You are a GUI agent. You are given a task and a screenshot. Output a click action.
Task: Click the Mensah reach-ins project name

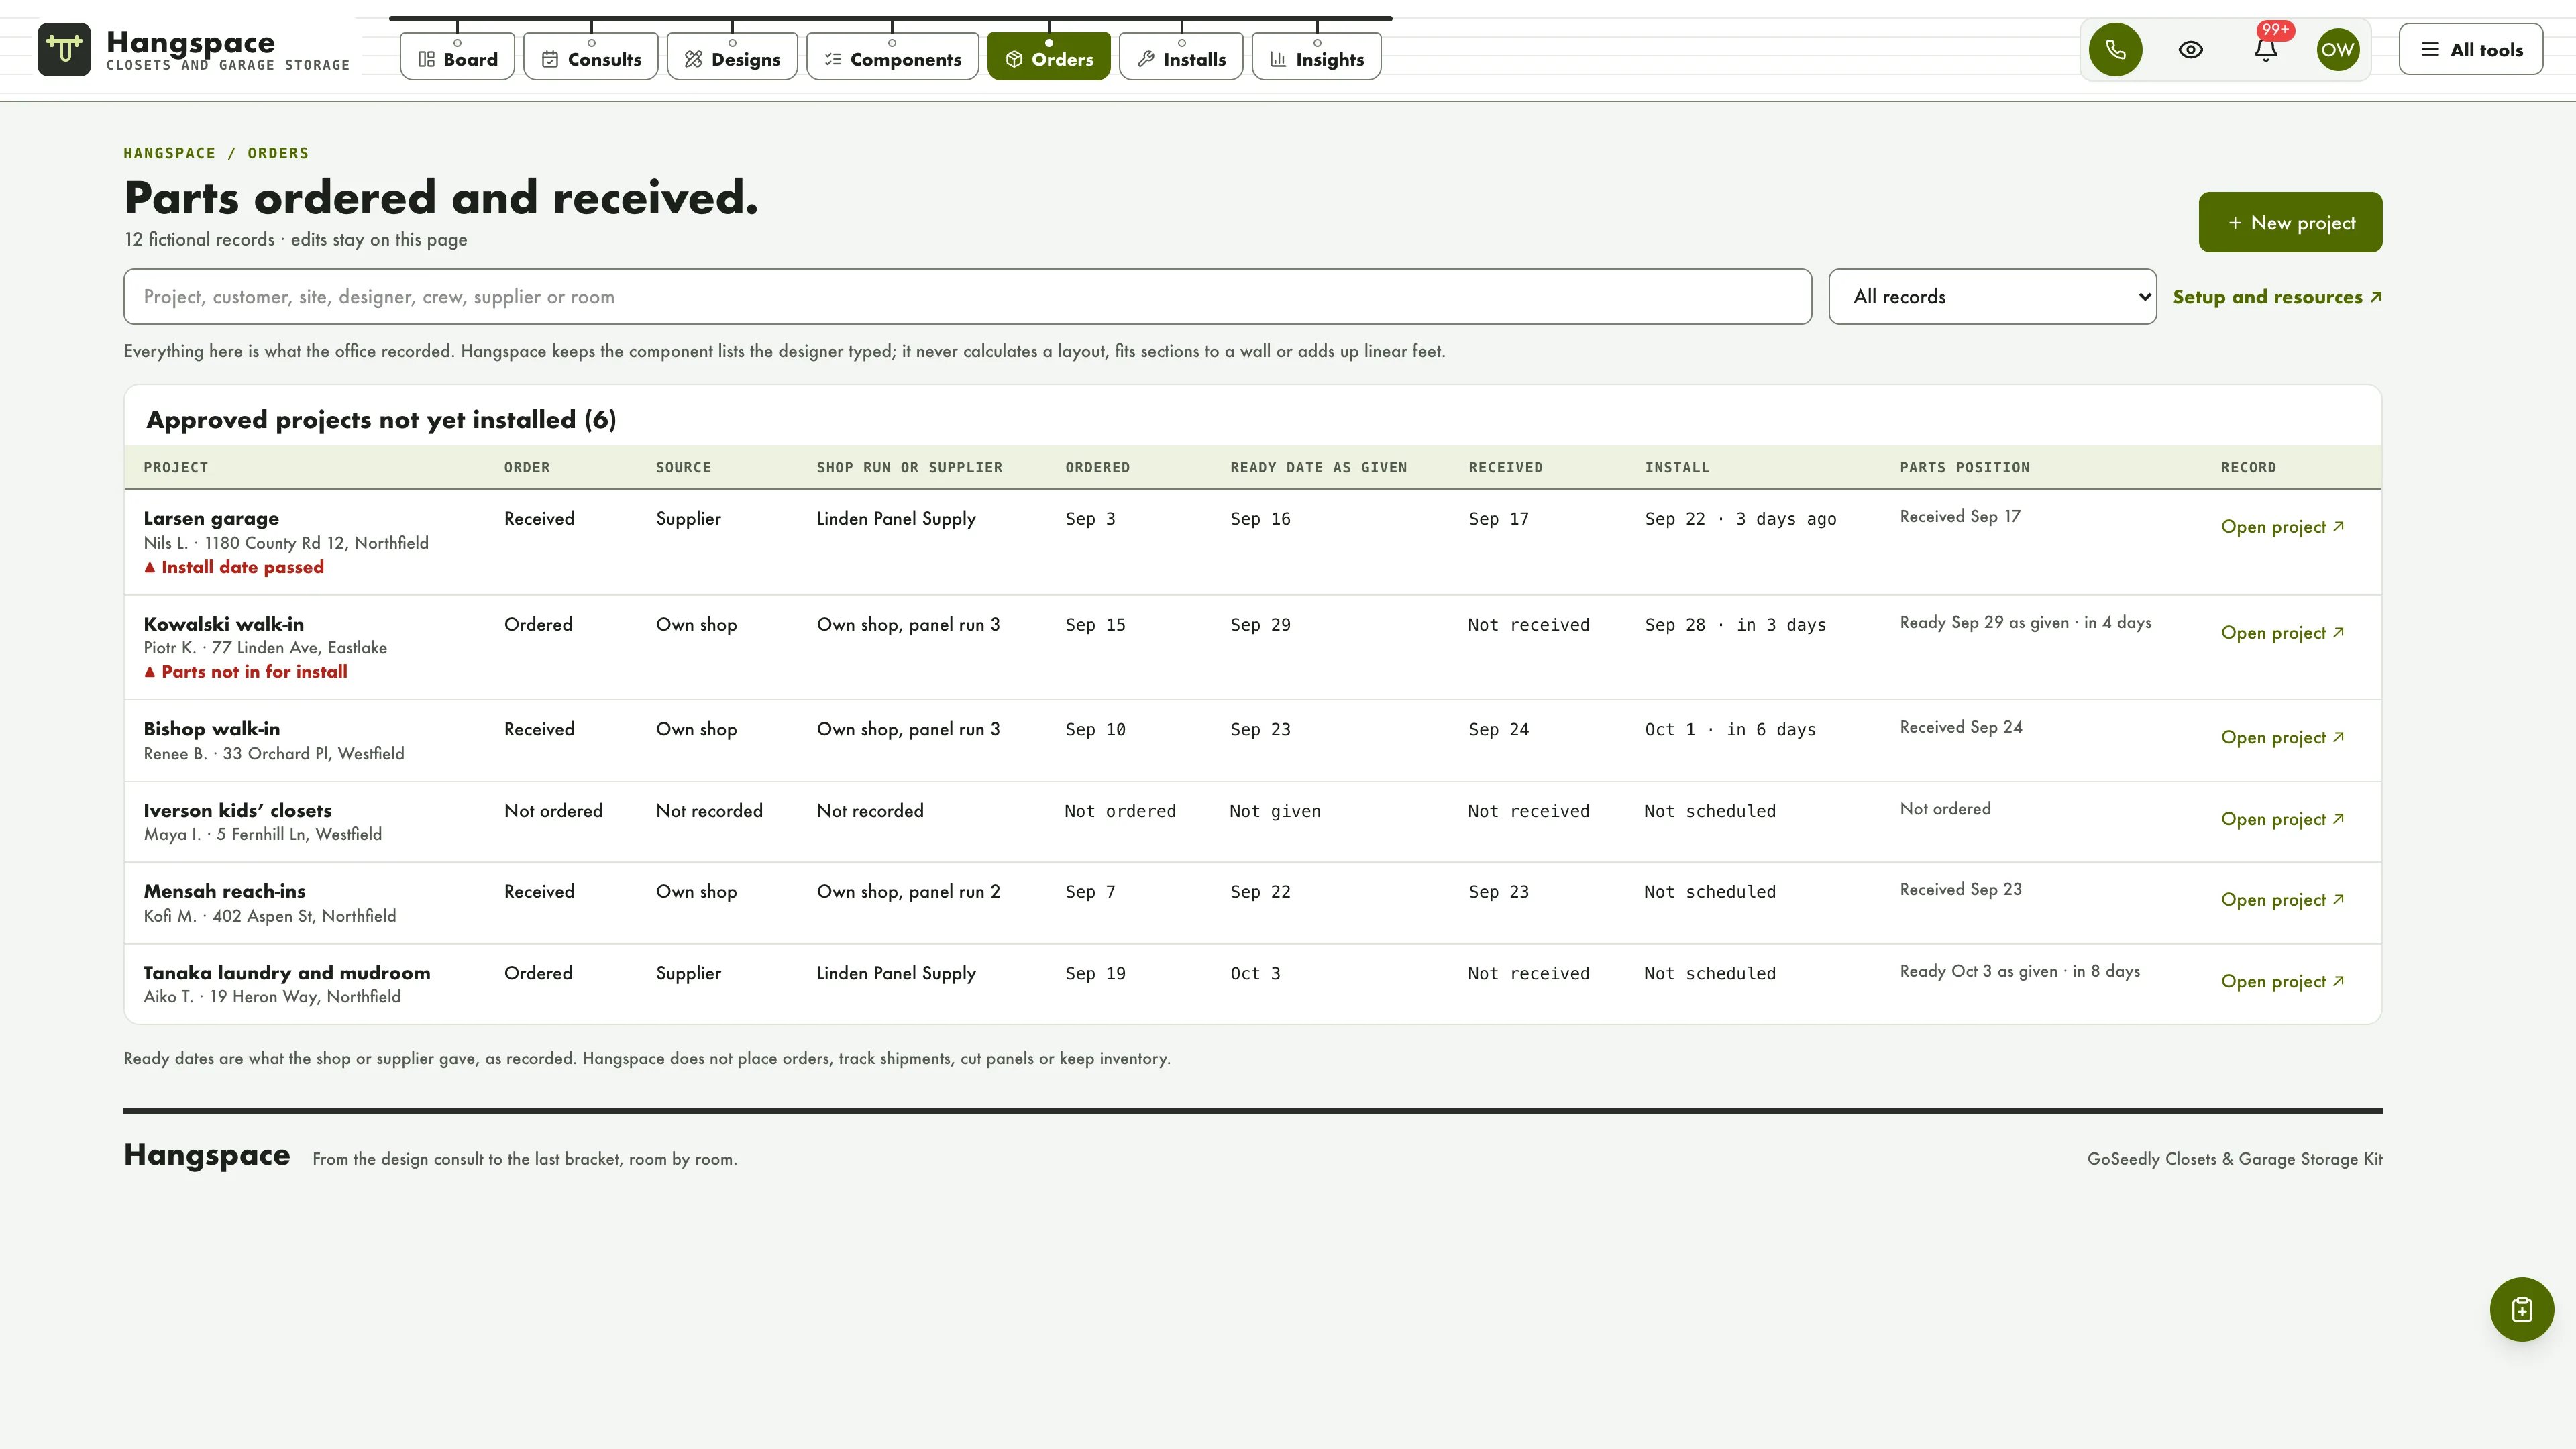[x=225, y=891]
